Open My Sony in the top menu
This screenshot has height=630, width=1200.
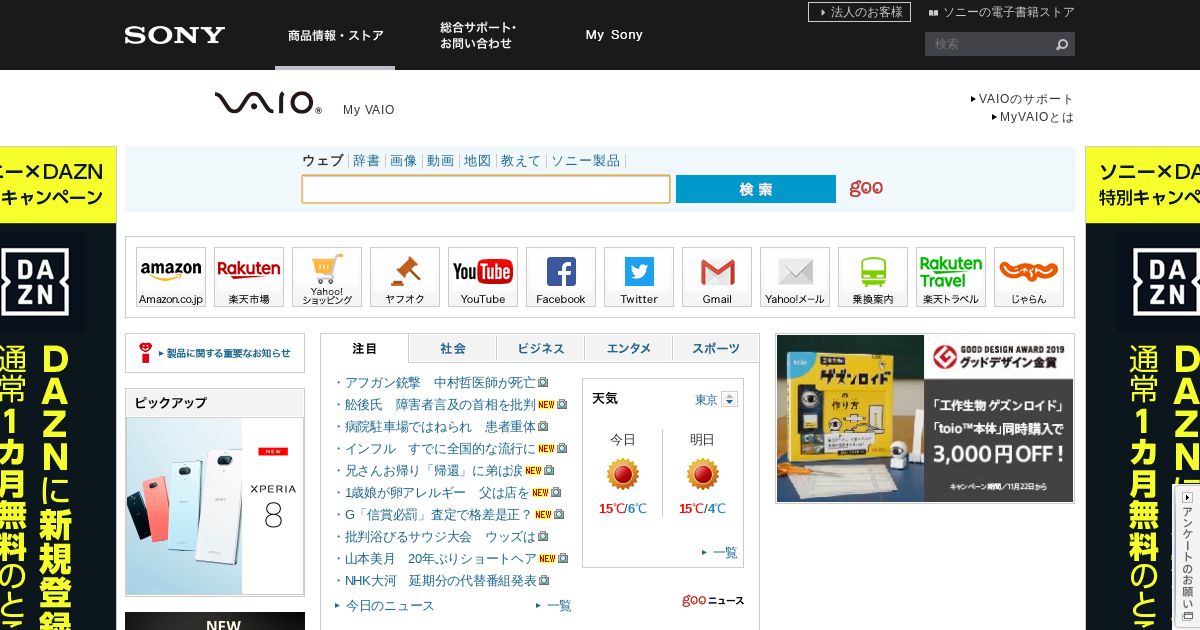tap(614, 35)
